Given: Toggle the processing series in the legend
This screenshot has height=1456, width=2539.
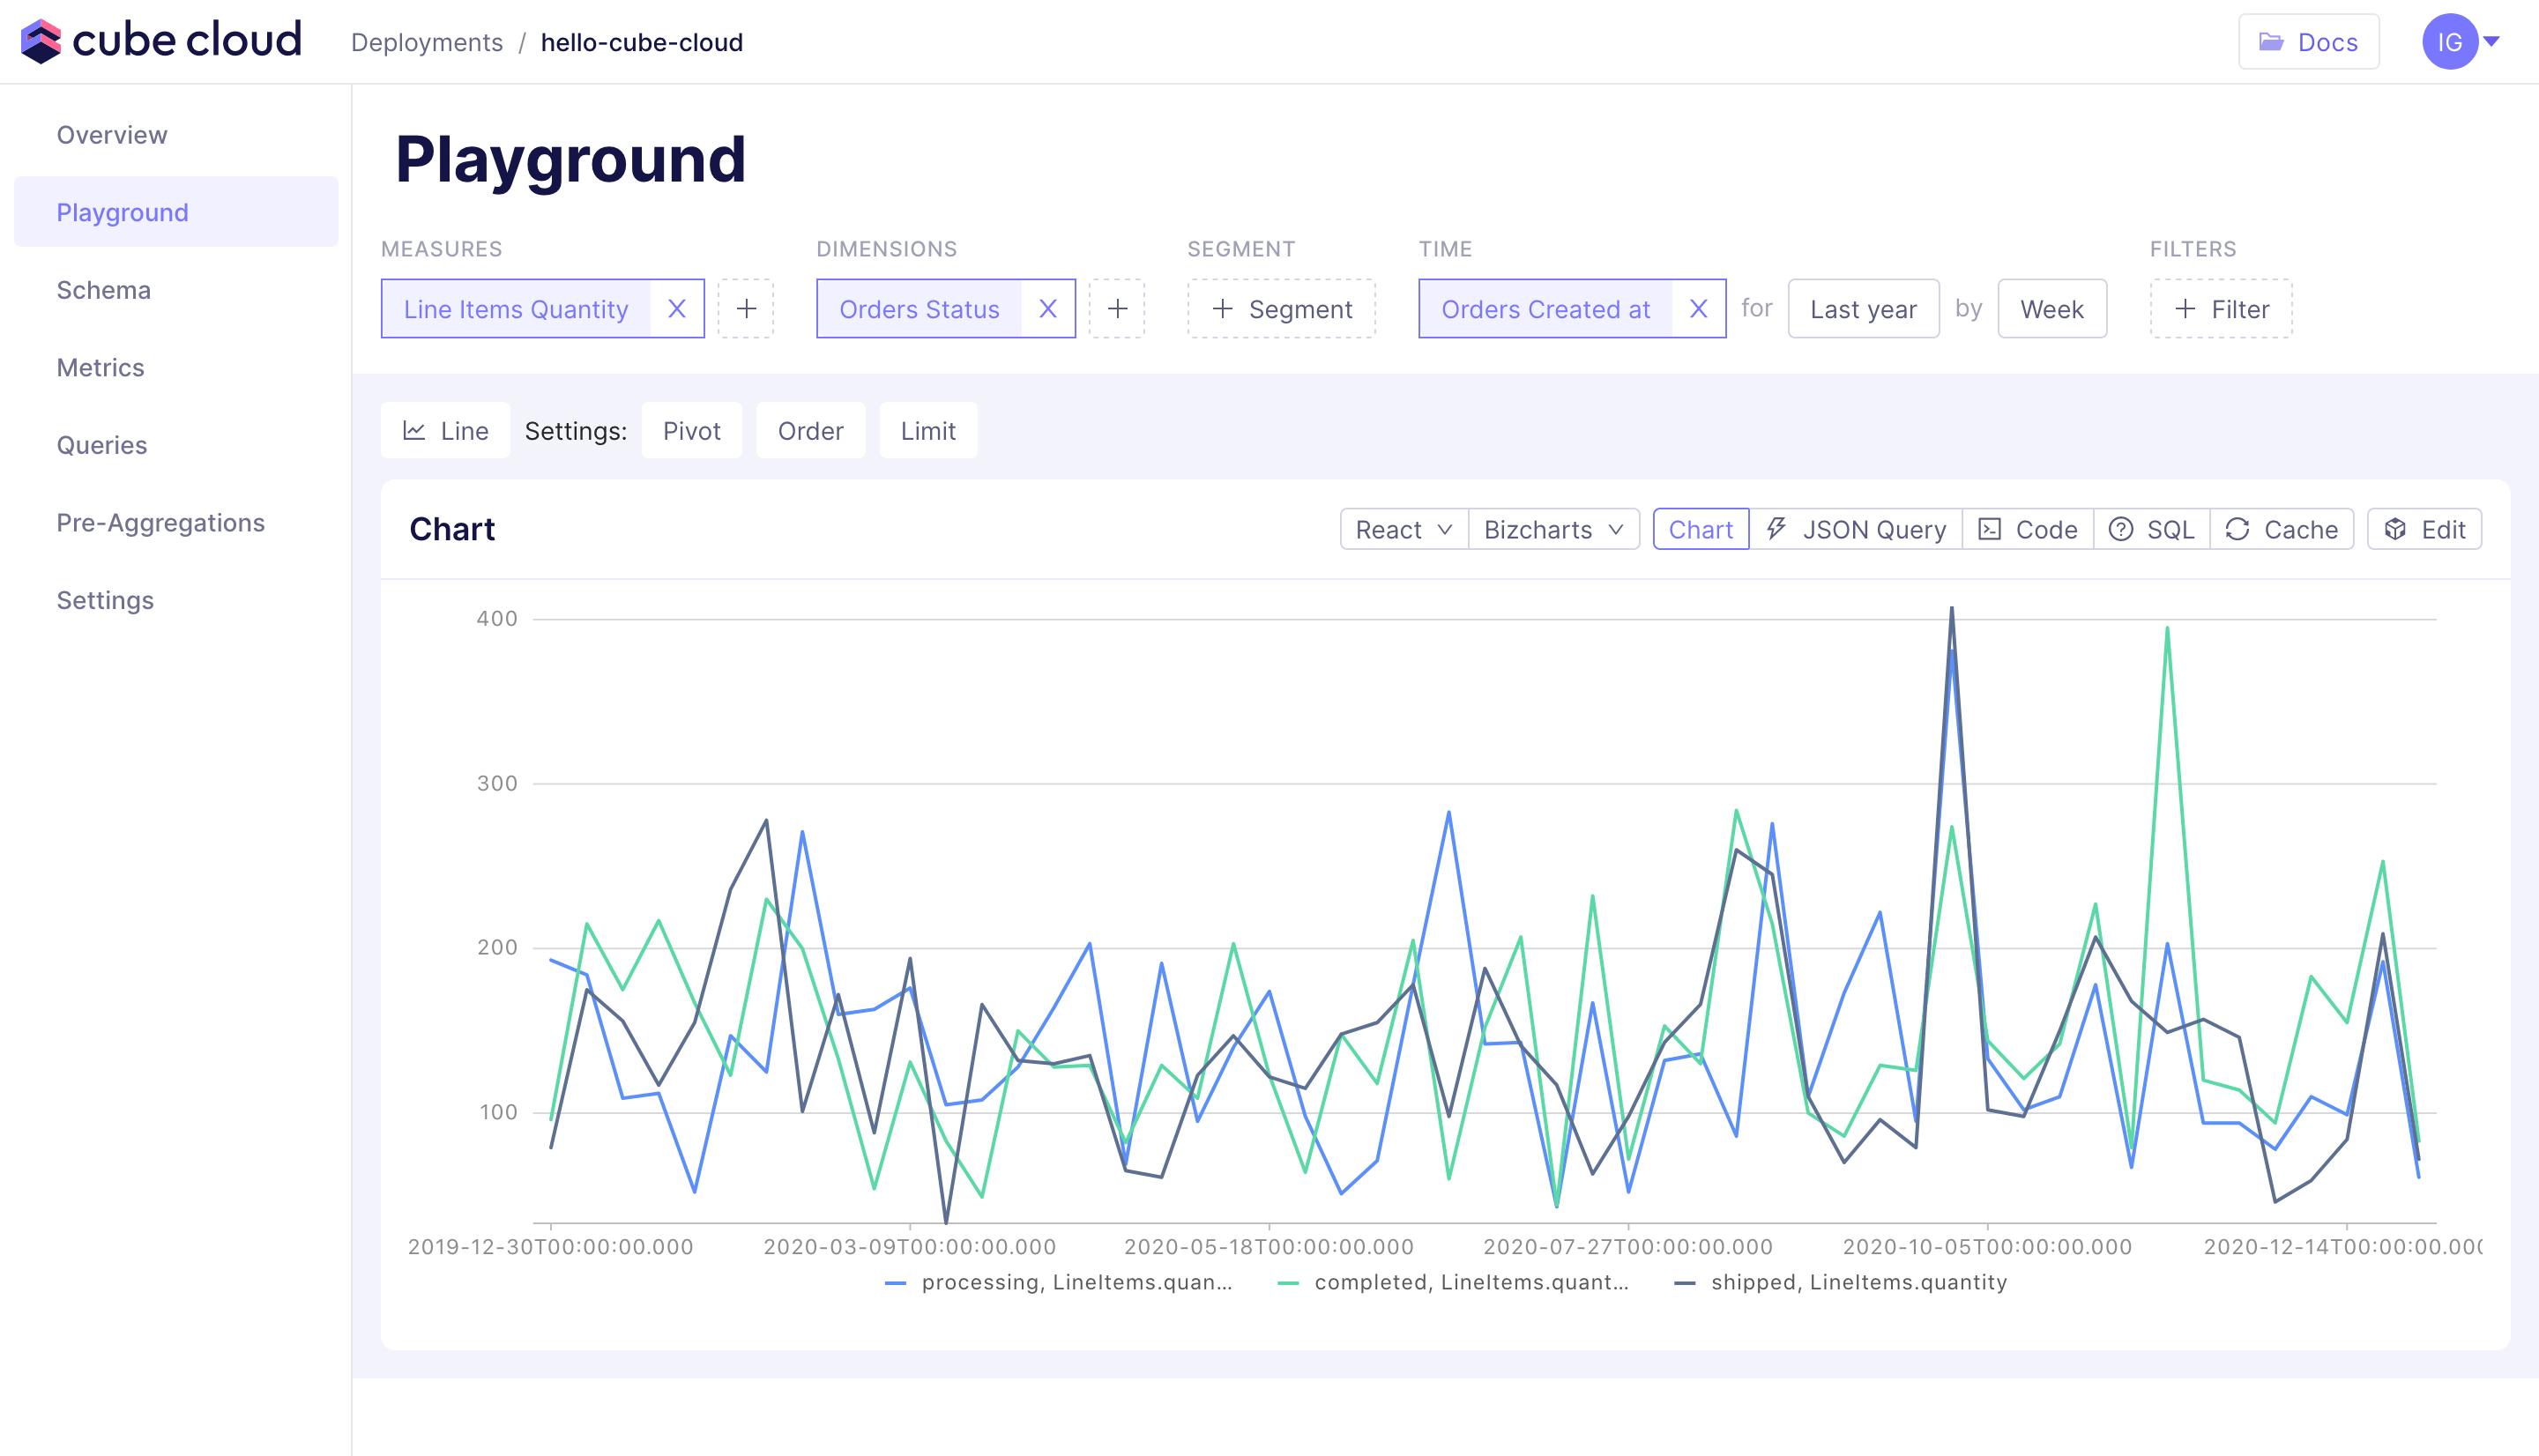Looking at the screenshot, I should tap(1060, 1282).
